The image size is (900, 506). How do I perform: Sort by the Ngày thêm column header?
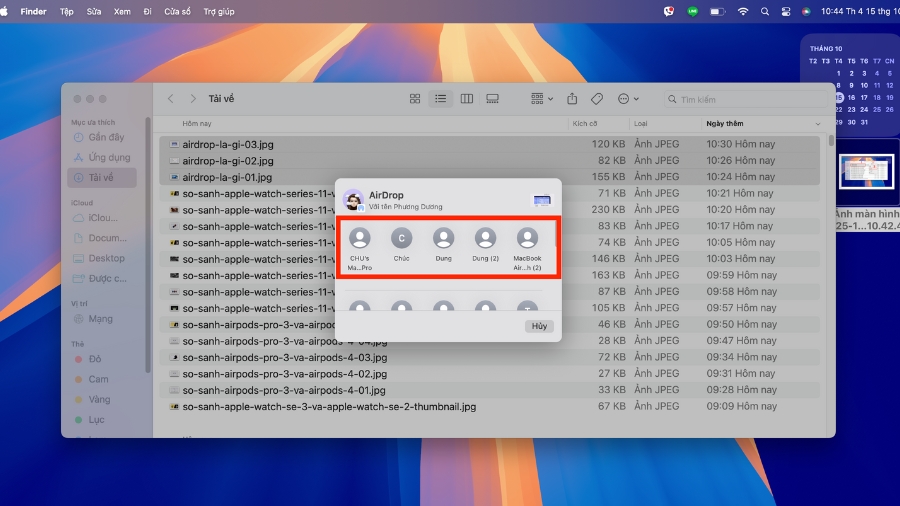tap(726, 124)
